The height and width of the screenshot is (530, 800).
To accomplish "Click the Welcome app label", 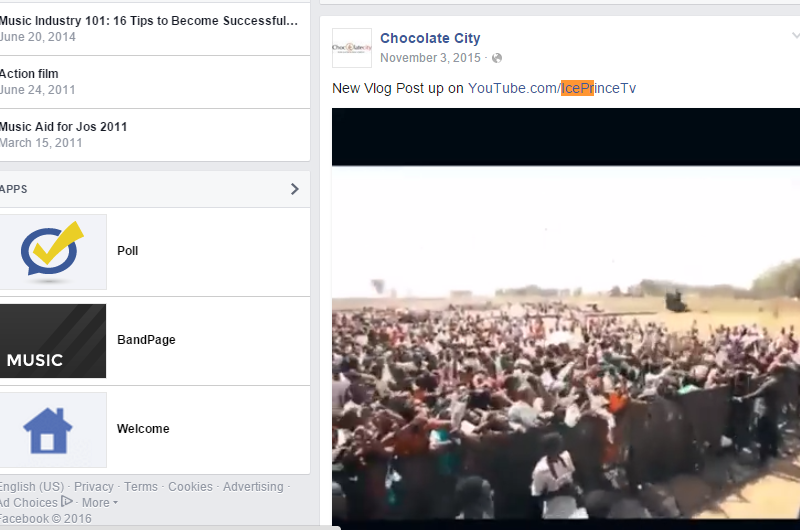I will coord(143,429).
